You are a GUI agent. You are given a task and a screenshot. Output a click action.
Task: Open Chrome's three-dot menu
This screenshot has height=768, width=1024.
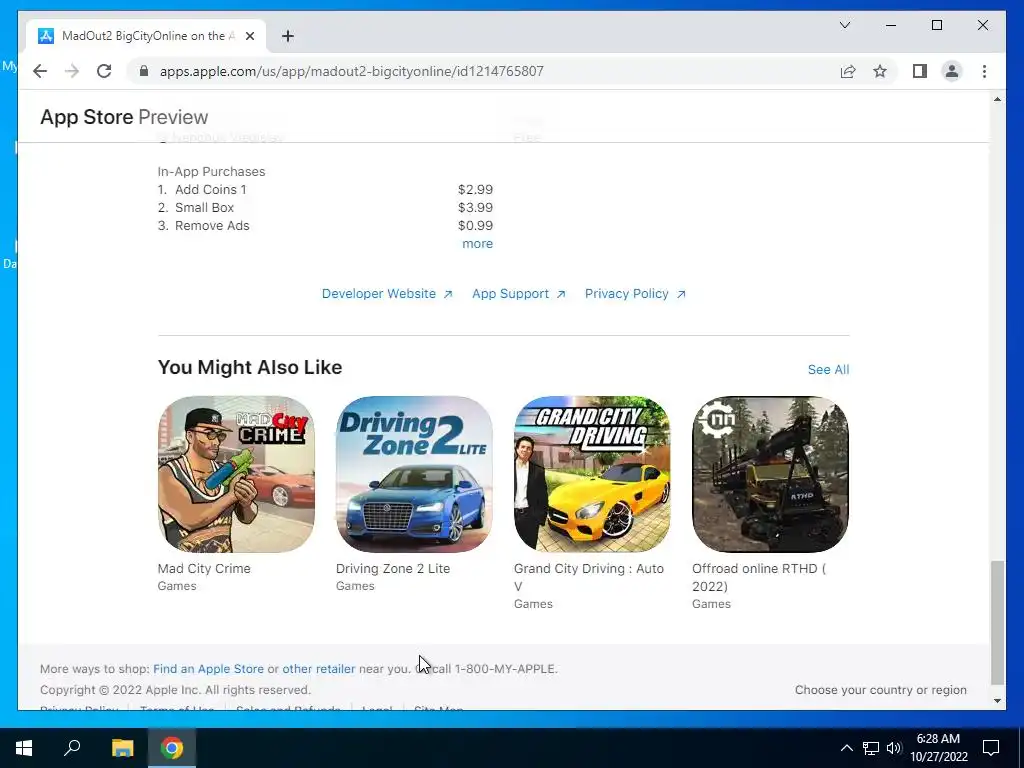tap(984, 71)
